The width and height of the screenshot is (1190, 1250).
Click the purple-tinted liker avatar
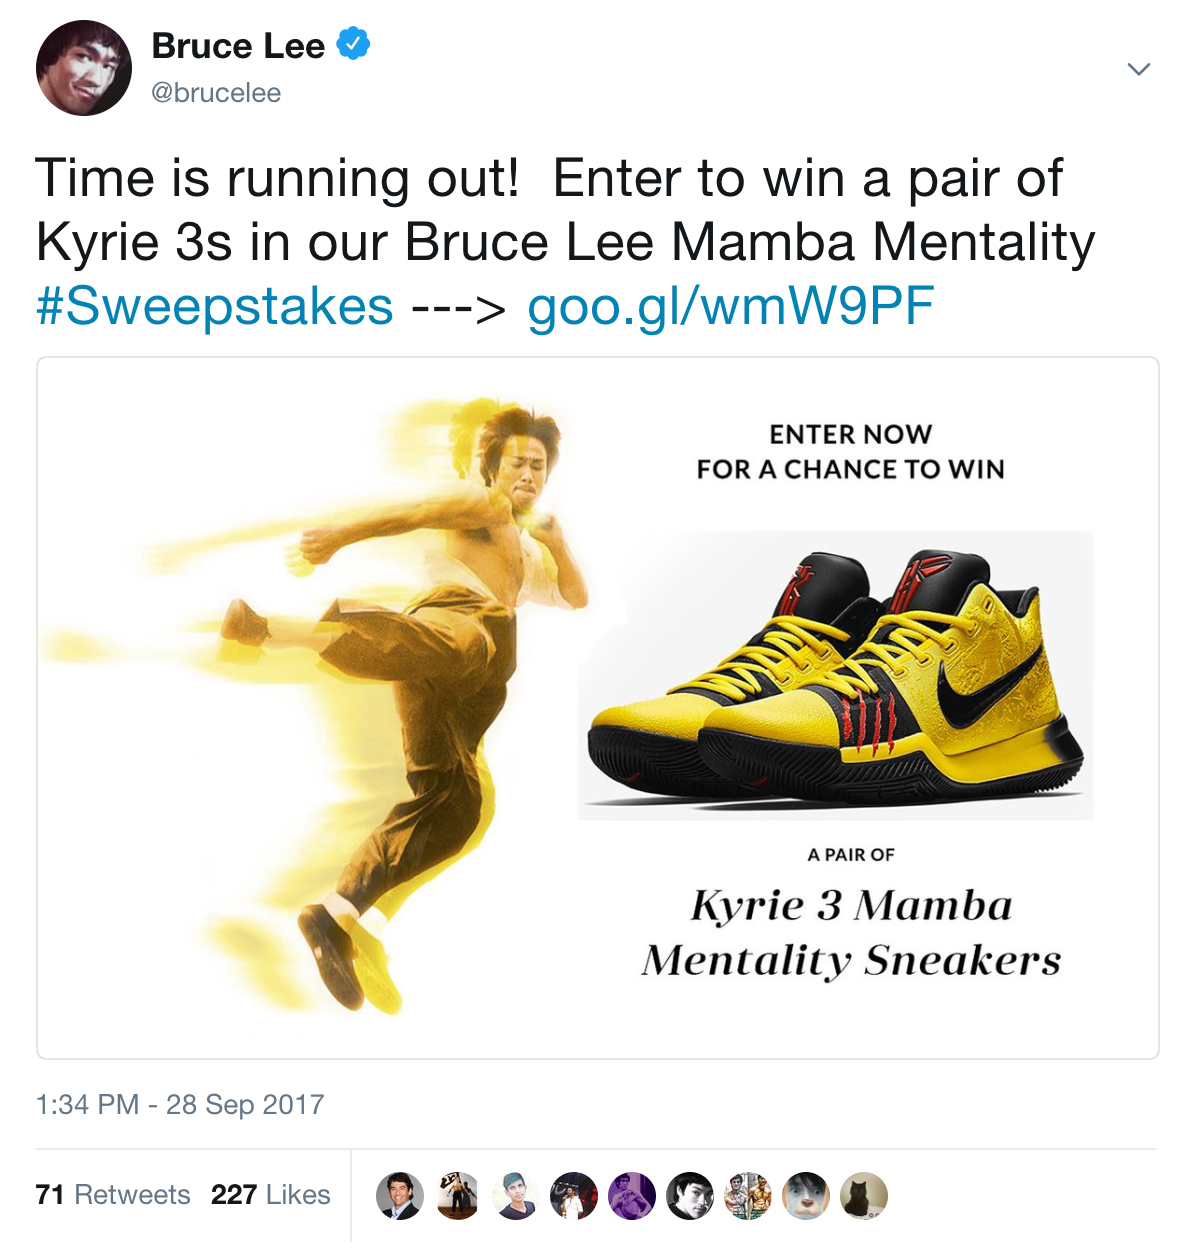pyautogui.click(x=632, y=1196)
